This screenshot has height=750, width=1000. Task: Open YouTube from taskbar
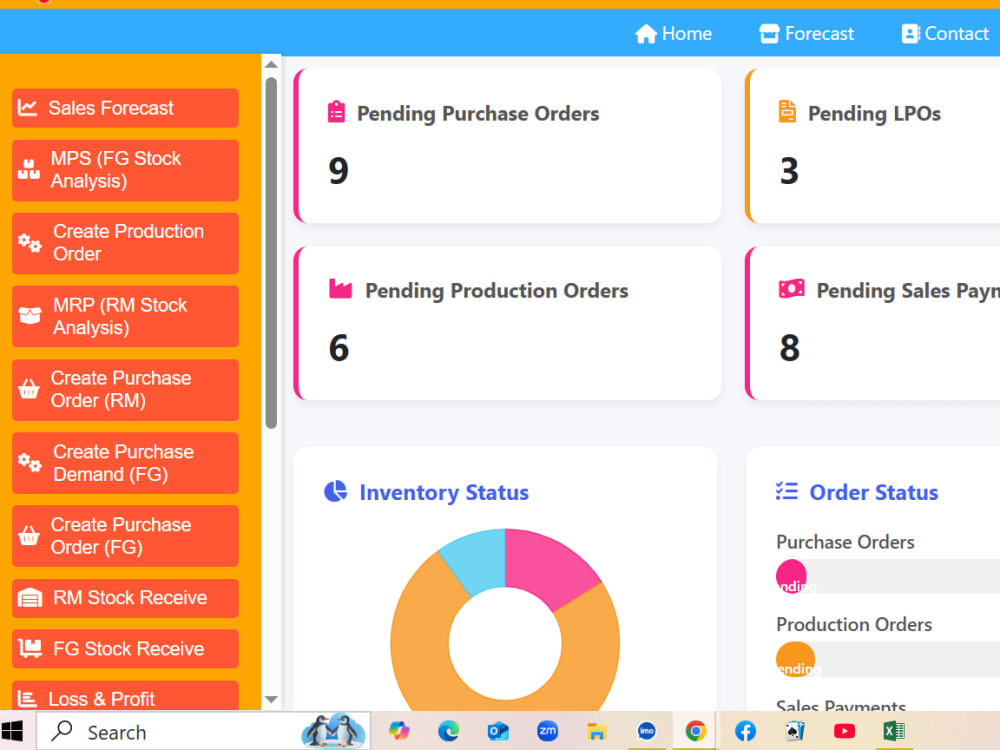click(x=844, y=731)
